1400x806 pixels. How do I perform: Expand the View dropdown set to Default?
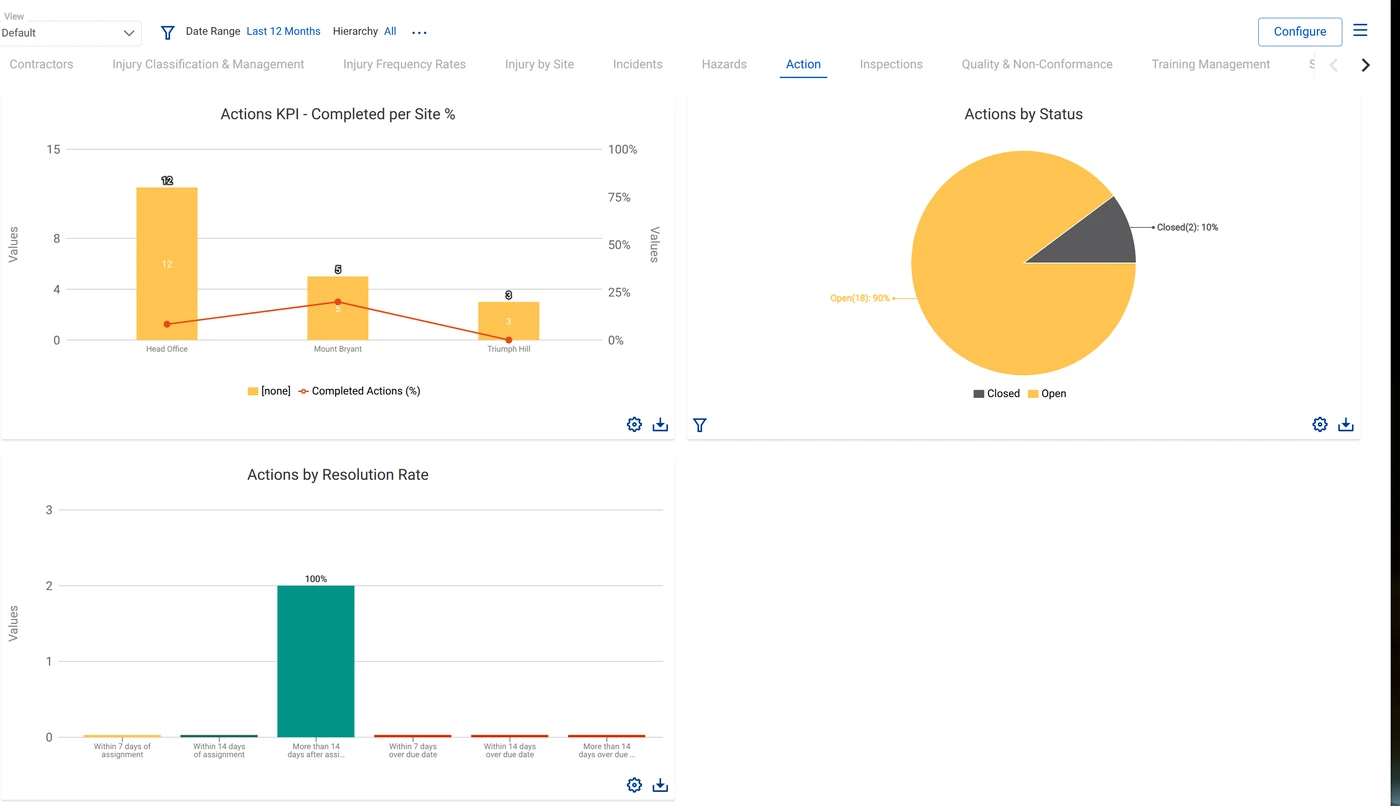click(70, 33)
